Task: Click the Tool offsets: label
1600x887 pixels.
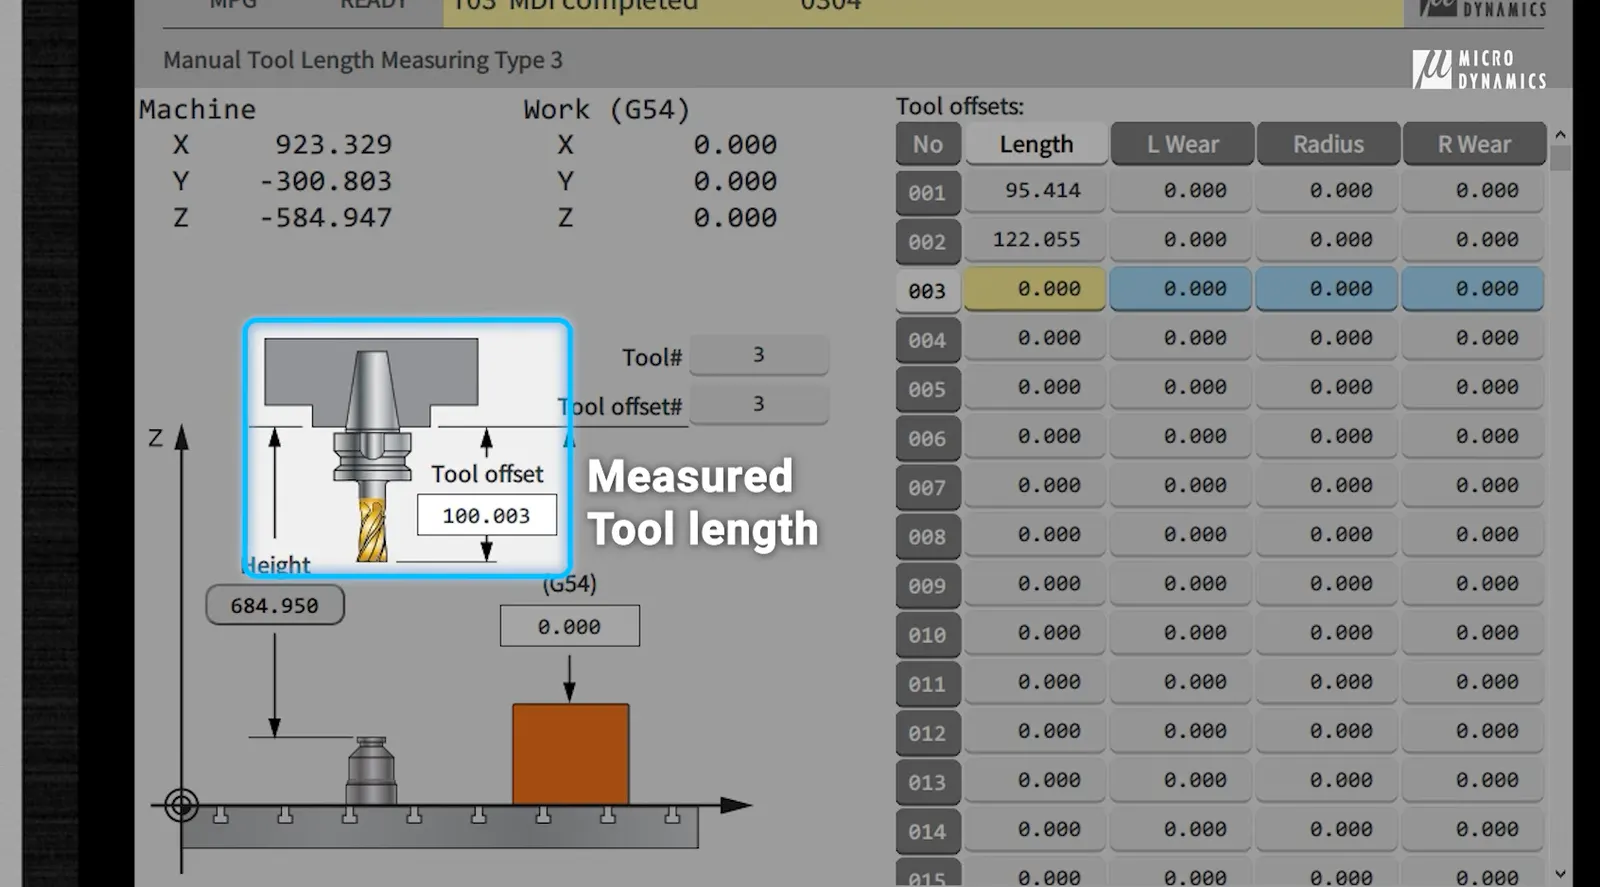Action: tap(960, 106)
